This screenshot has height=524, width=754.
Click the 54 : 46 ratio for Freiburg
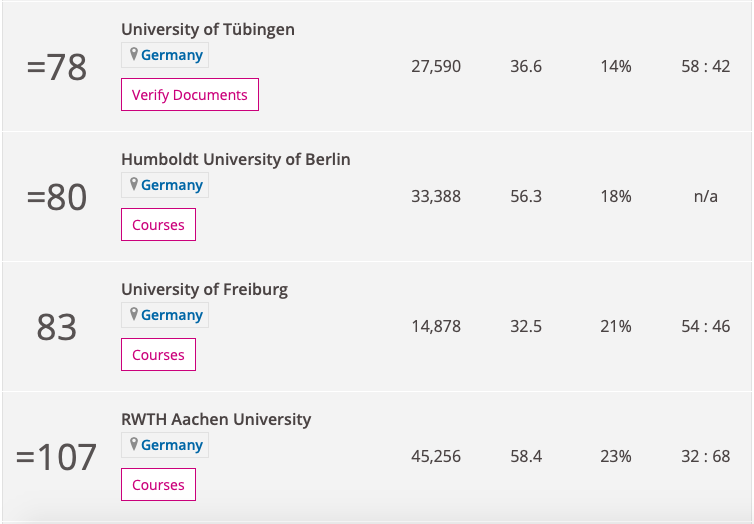706,326
